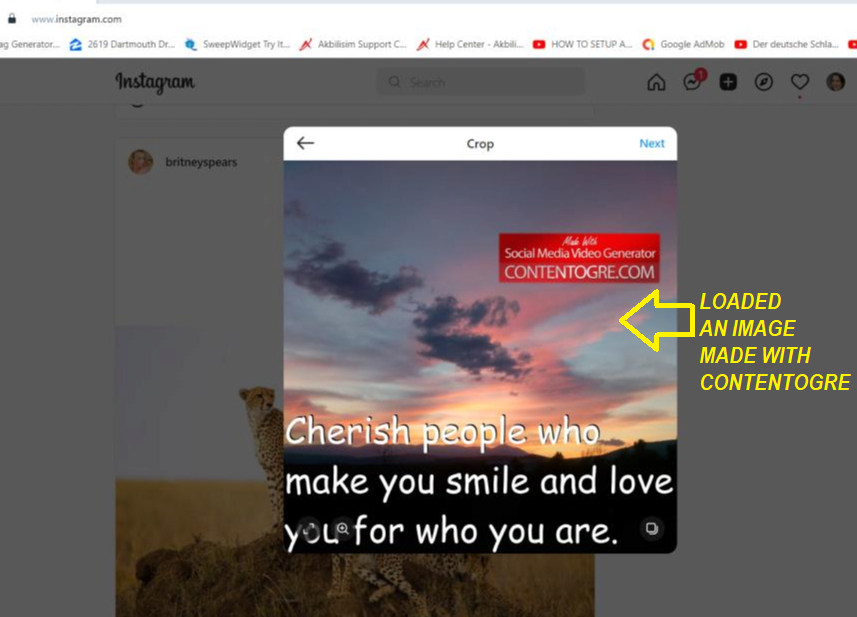Open the Help Center - Akbili bookmark
The image size is (857, 617).
point(470,44)
